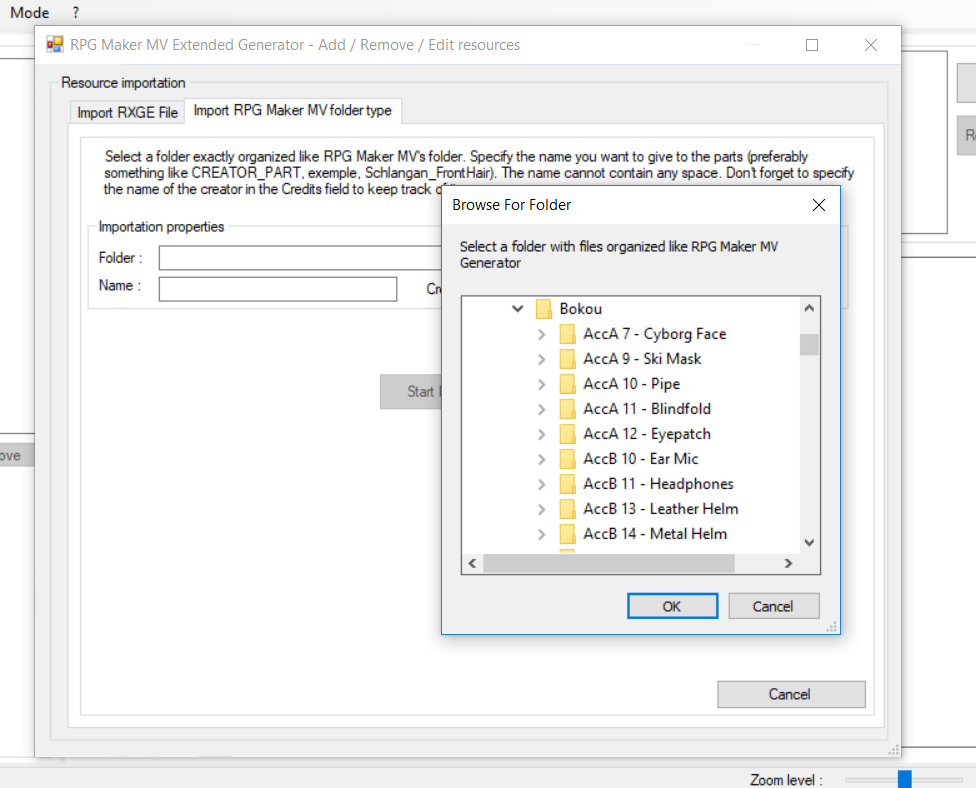Image resolution: width=976 pixels, height=788 pixels.
Task: Click the horizontal scrollbar thumb in folder tree
Action: tap(609, 563)
